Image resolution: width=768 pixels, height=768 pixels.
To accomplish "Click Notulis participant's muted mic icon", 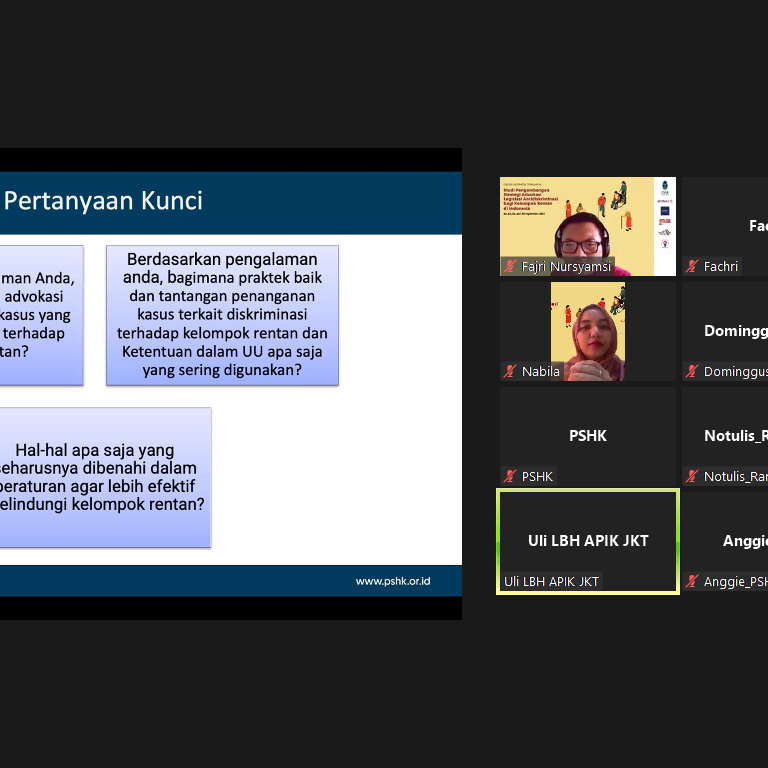I will (692, 477).
